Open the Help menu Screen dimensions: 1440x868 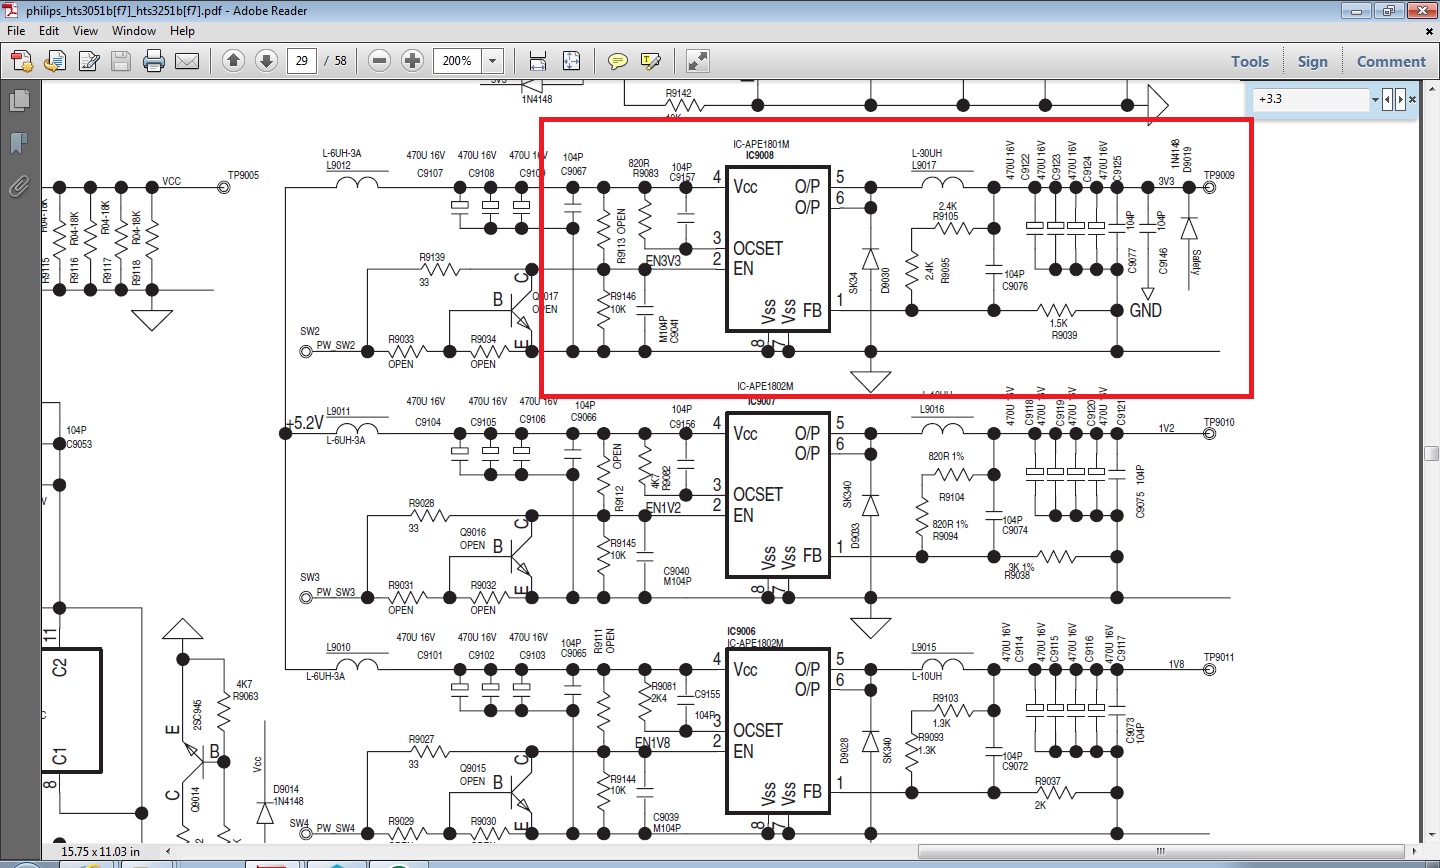pyautogui.click(x=182, y=31)
